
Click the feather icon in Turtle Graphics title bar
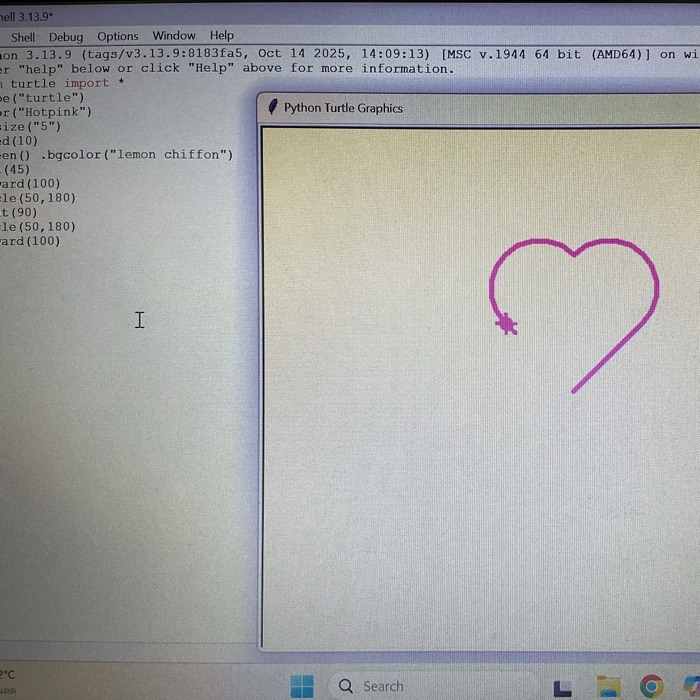272,108
